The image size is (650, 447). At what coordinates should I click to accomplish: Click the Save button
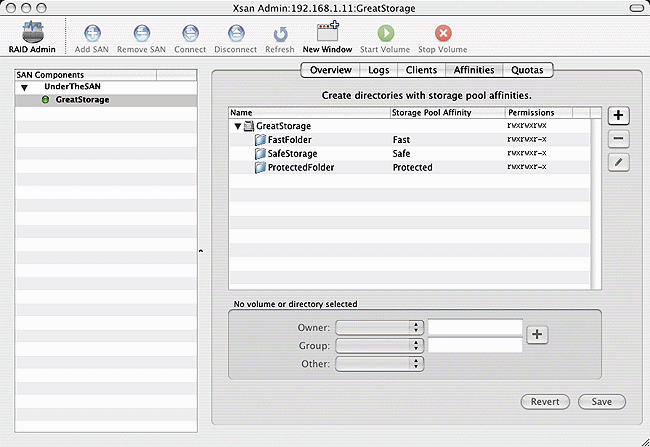[x=601, y=402]
